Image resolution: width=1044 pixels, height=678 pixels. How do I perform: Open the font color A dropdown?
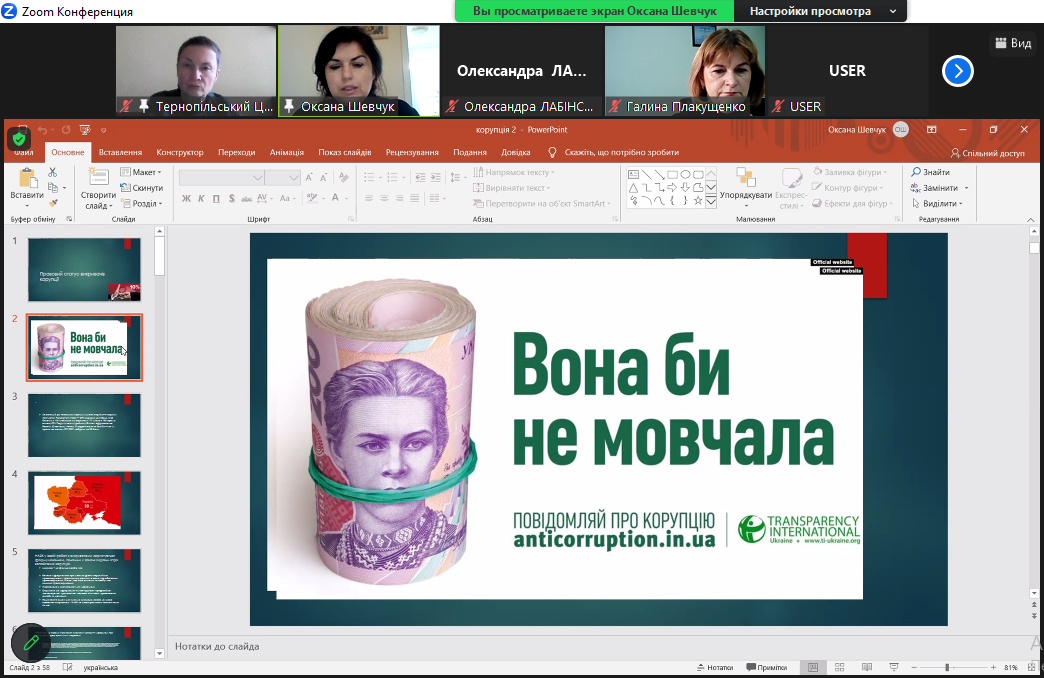pos(339,198)
